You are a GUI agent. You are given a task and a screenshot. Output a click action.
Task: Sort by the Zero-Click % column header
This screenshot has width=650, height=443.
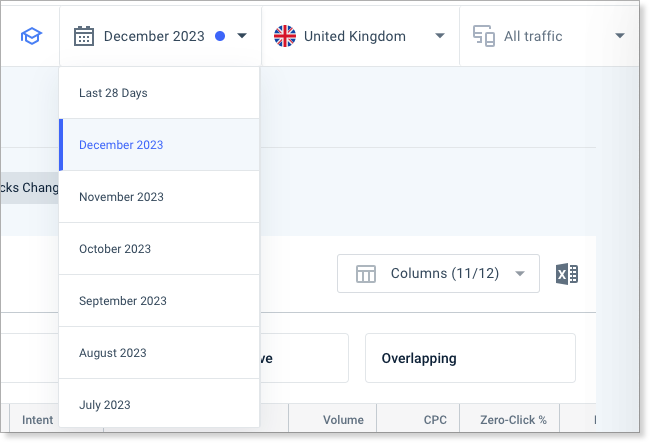pos(513,420)
